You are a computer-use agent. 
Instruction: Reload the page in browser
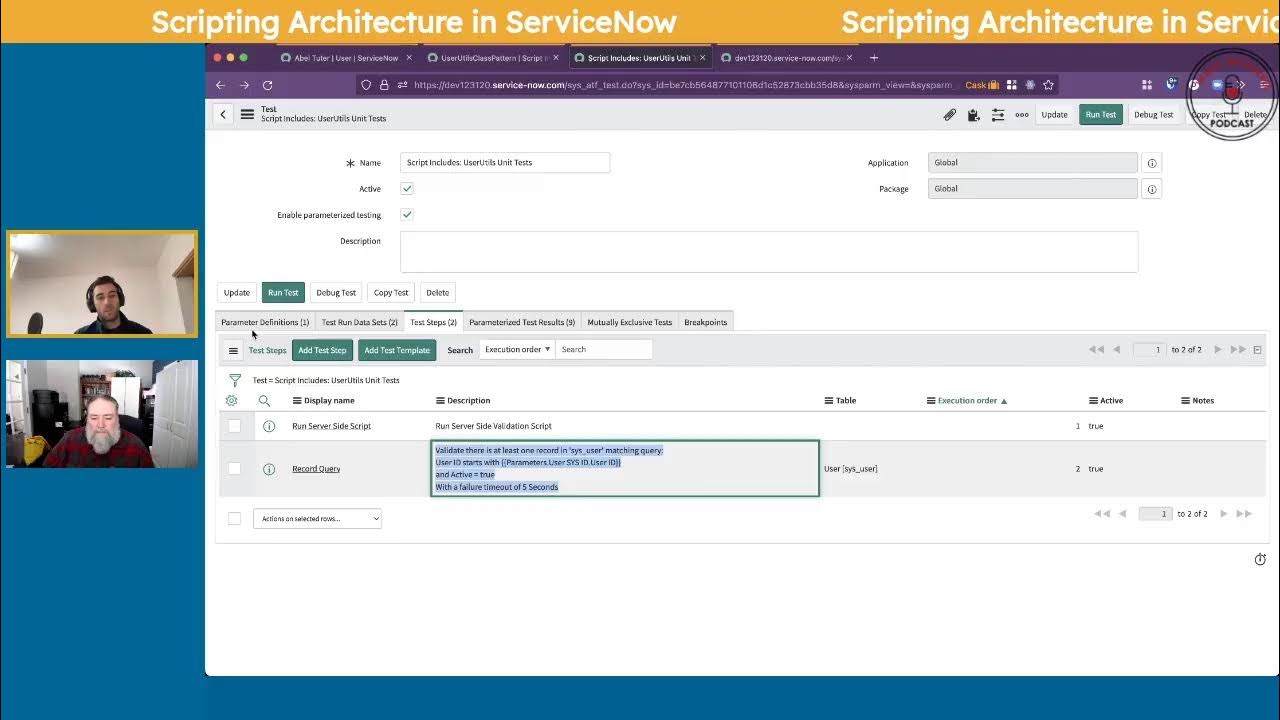tap(267, 85)
